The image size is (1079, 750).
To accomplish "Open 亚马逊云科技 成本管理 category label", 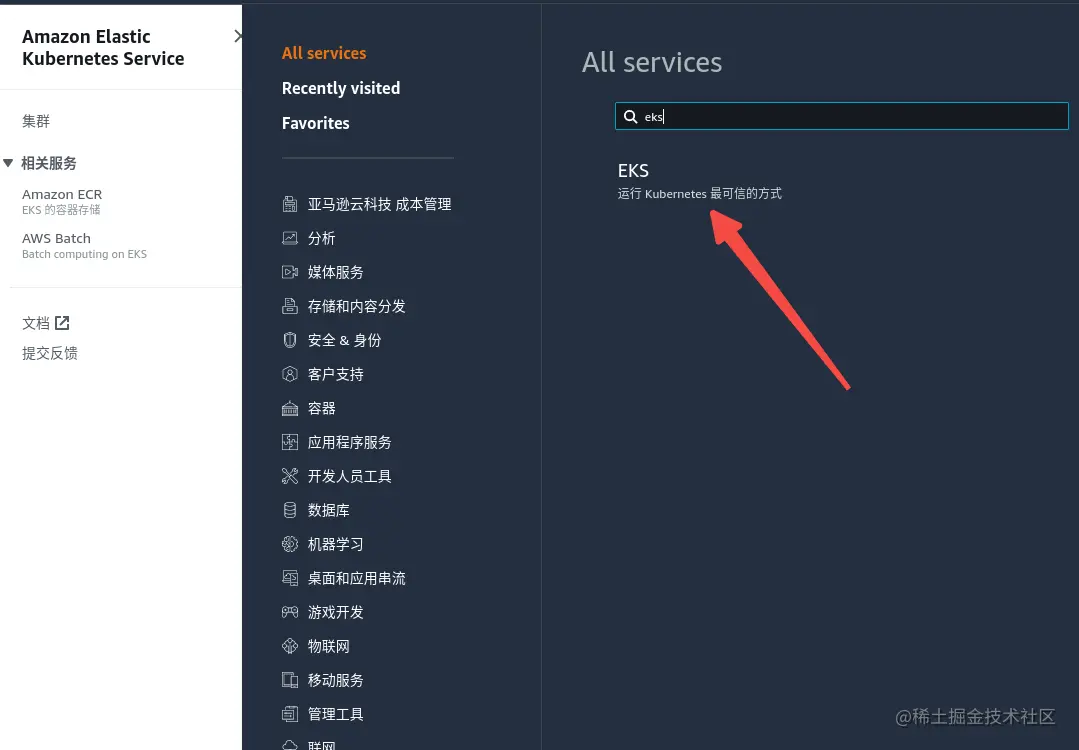I will click(x=379, y=204).
